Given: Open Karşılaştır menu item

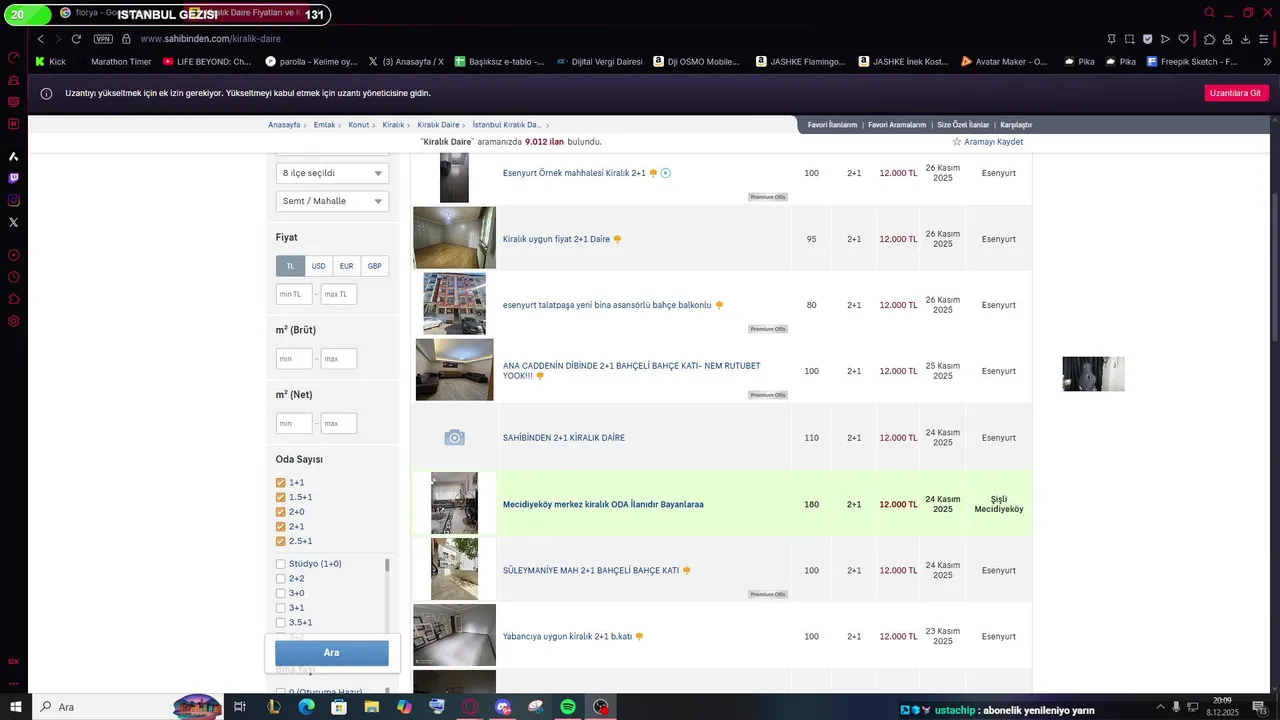Looking at the screenshot, I should coord(1016,125).
